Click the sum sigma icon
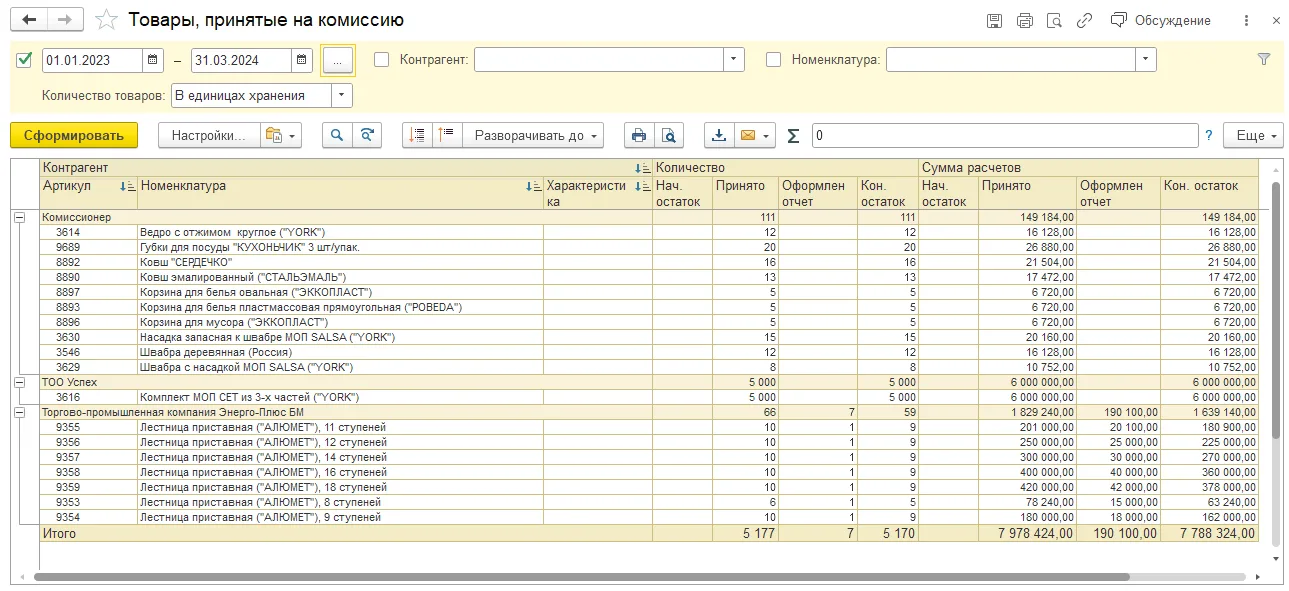1289x591 pixels. pyautogui.click(x=794, y=136)
